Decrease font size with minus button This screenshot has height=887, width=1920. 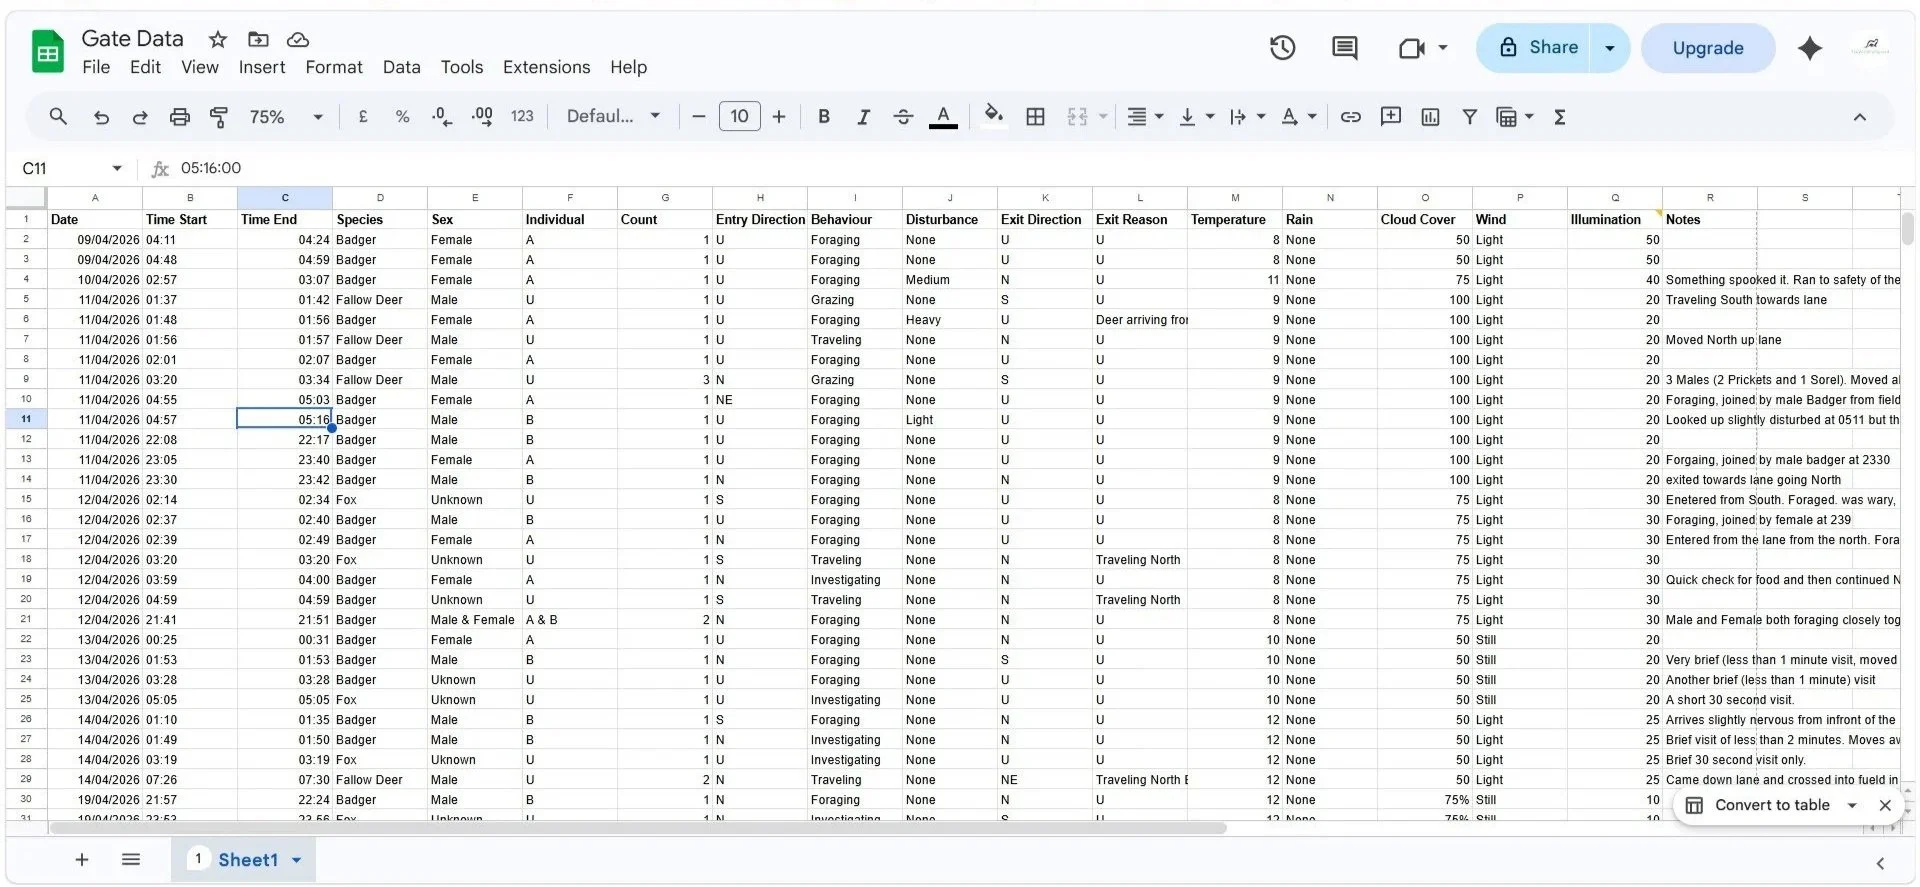click(699, 117)
